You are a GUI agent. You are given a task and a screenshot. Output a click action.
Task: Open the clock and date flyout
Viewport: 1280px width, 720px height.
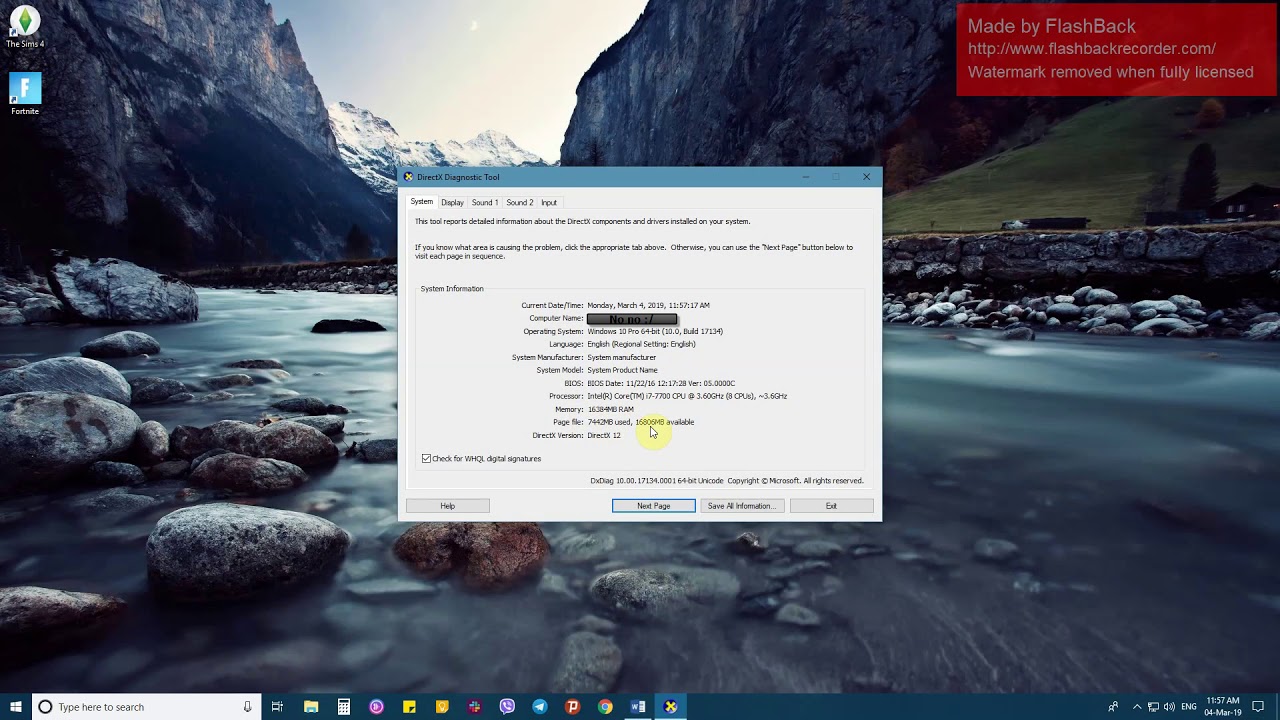1223,707
